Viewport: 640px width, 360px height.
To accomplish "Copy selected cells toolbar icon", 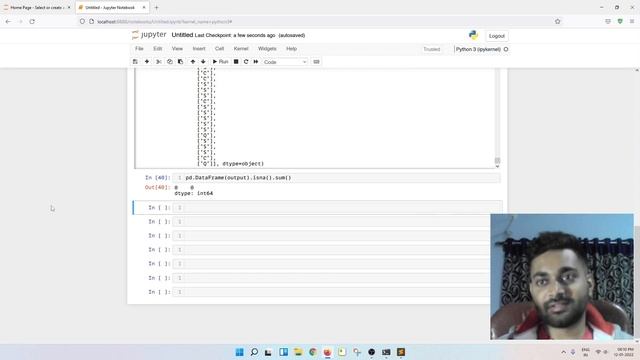I will click(170, 62).
